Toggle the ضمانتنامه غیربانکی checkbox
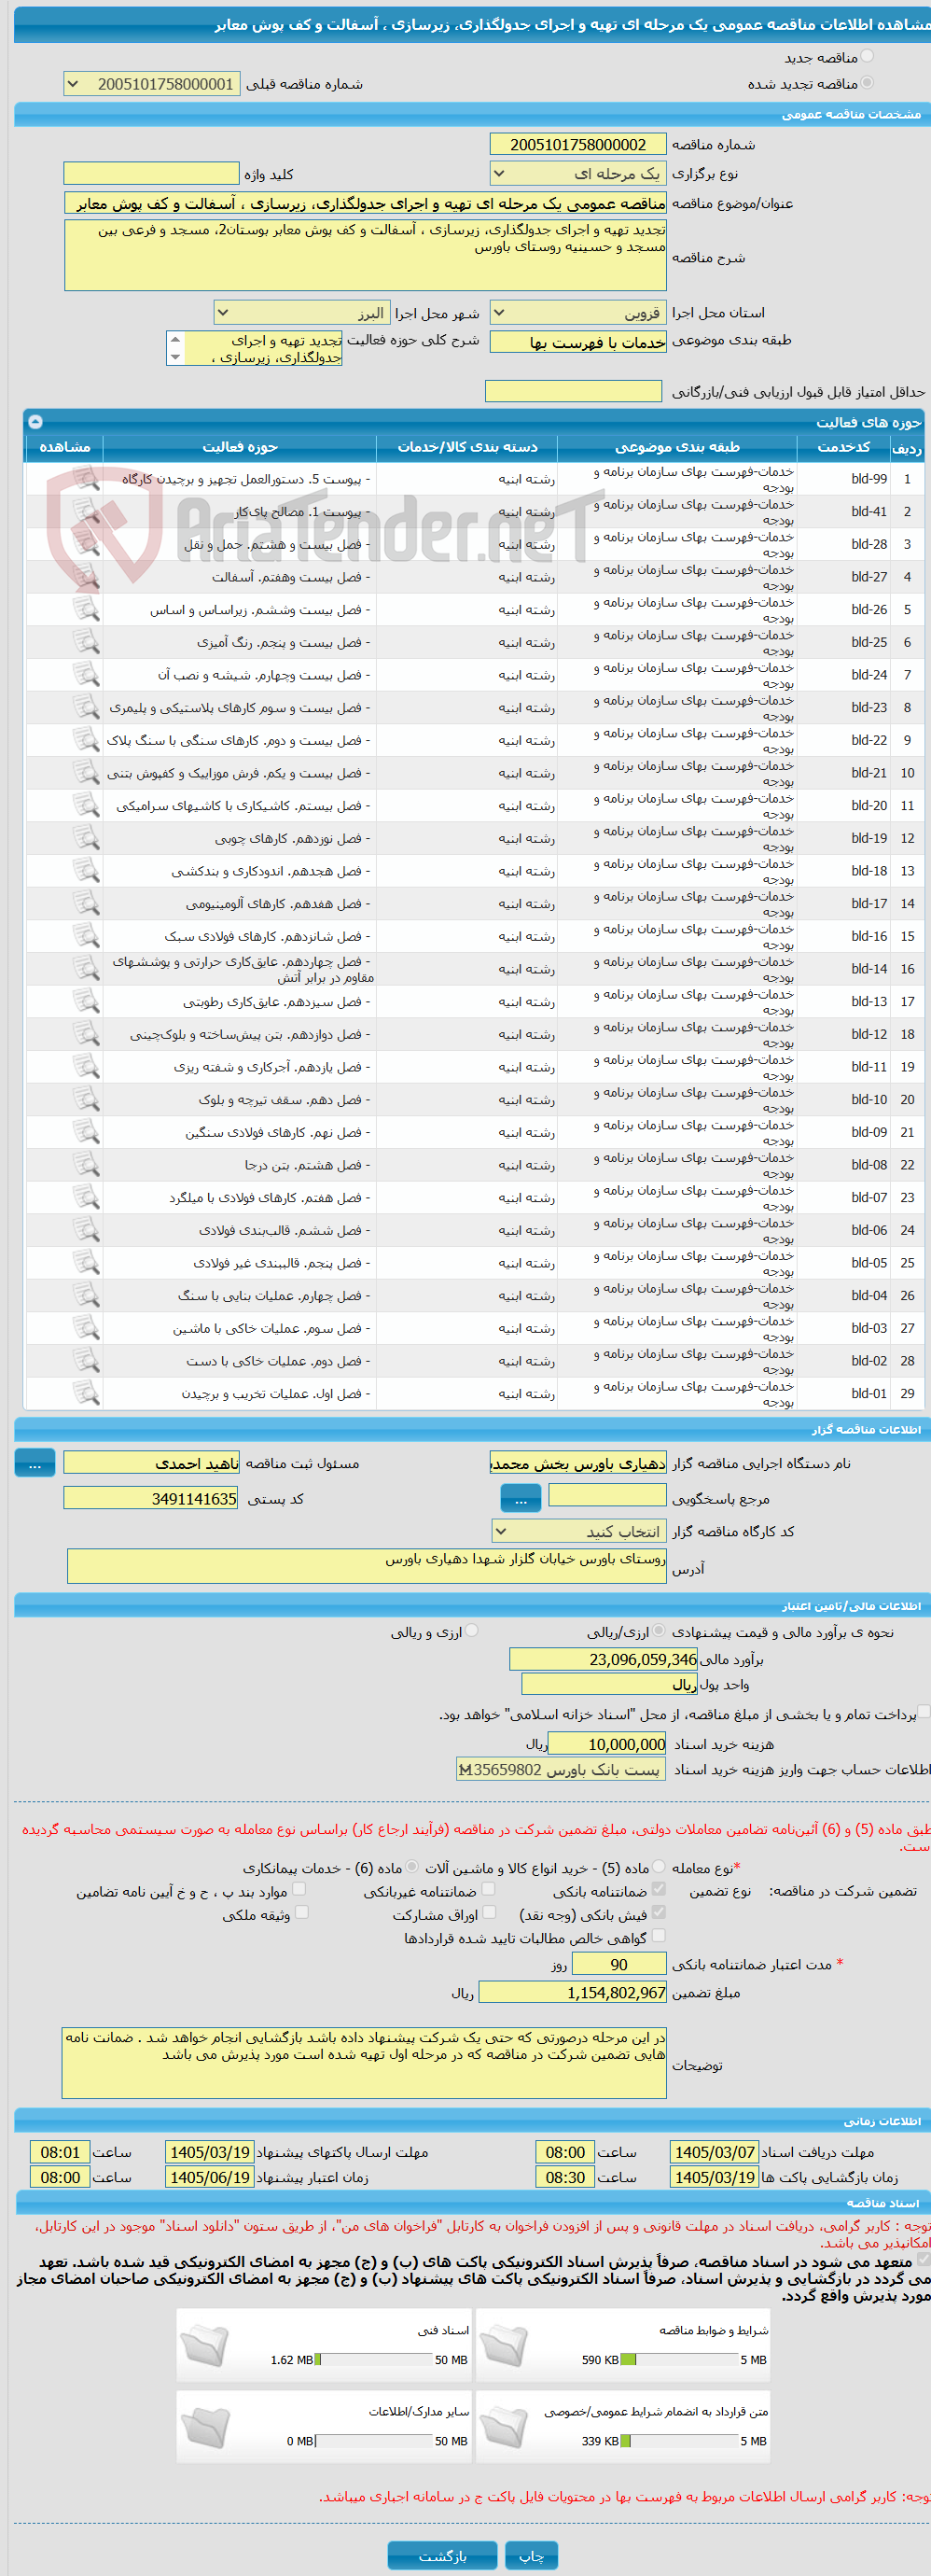The height and width of the screenshot is (2576, 931). coord(488,1889)
